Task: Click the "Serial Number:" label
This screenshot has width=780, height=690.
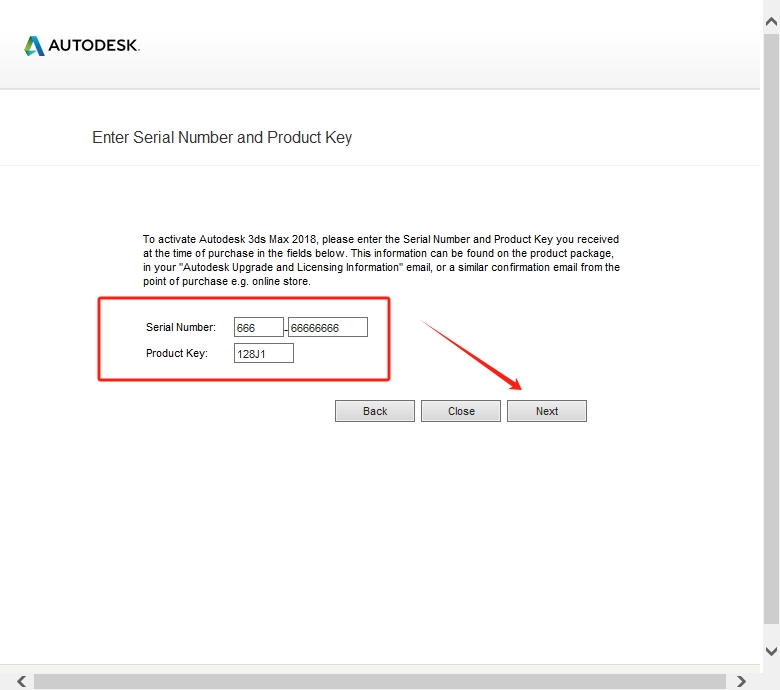Action: [x=181, y=327]
